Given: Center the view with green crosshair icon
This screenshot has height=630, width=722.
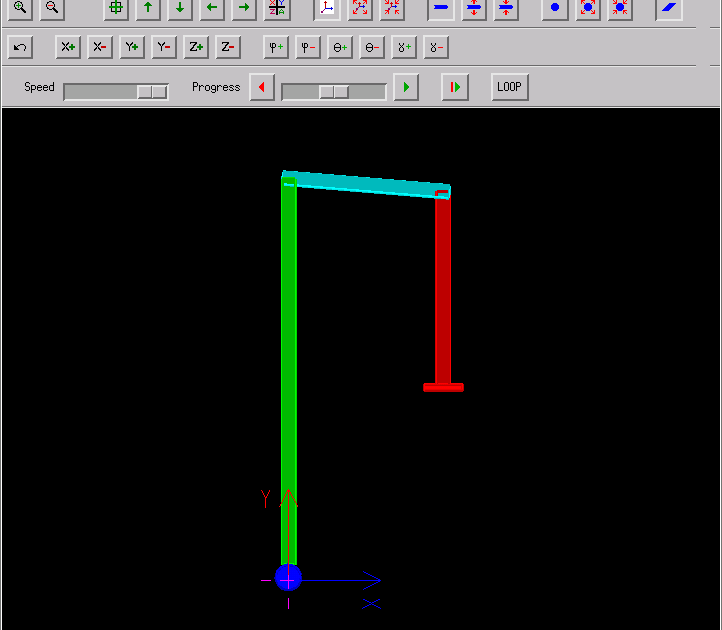Looking at the screenshot, I should [116, 7].
